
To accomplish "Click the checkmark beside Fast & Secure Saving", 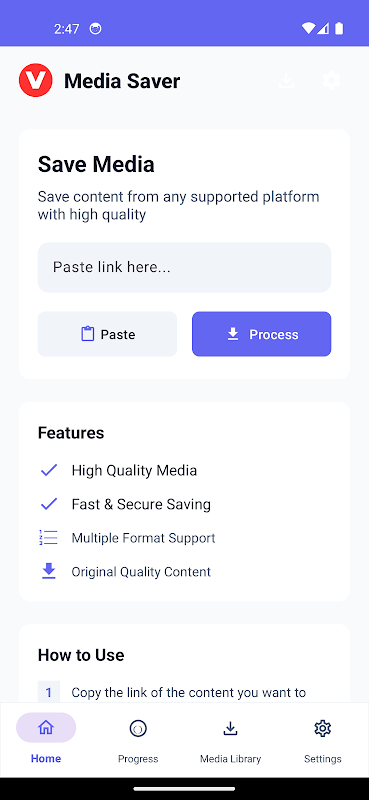I will 49,504.
